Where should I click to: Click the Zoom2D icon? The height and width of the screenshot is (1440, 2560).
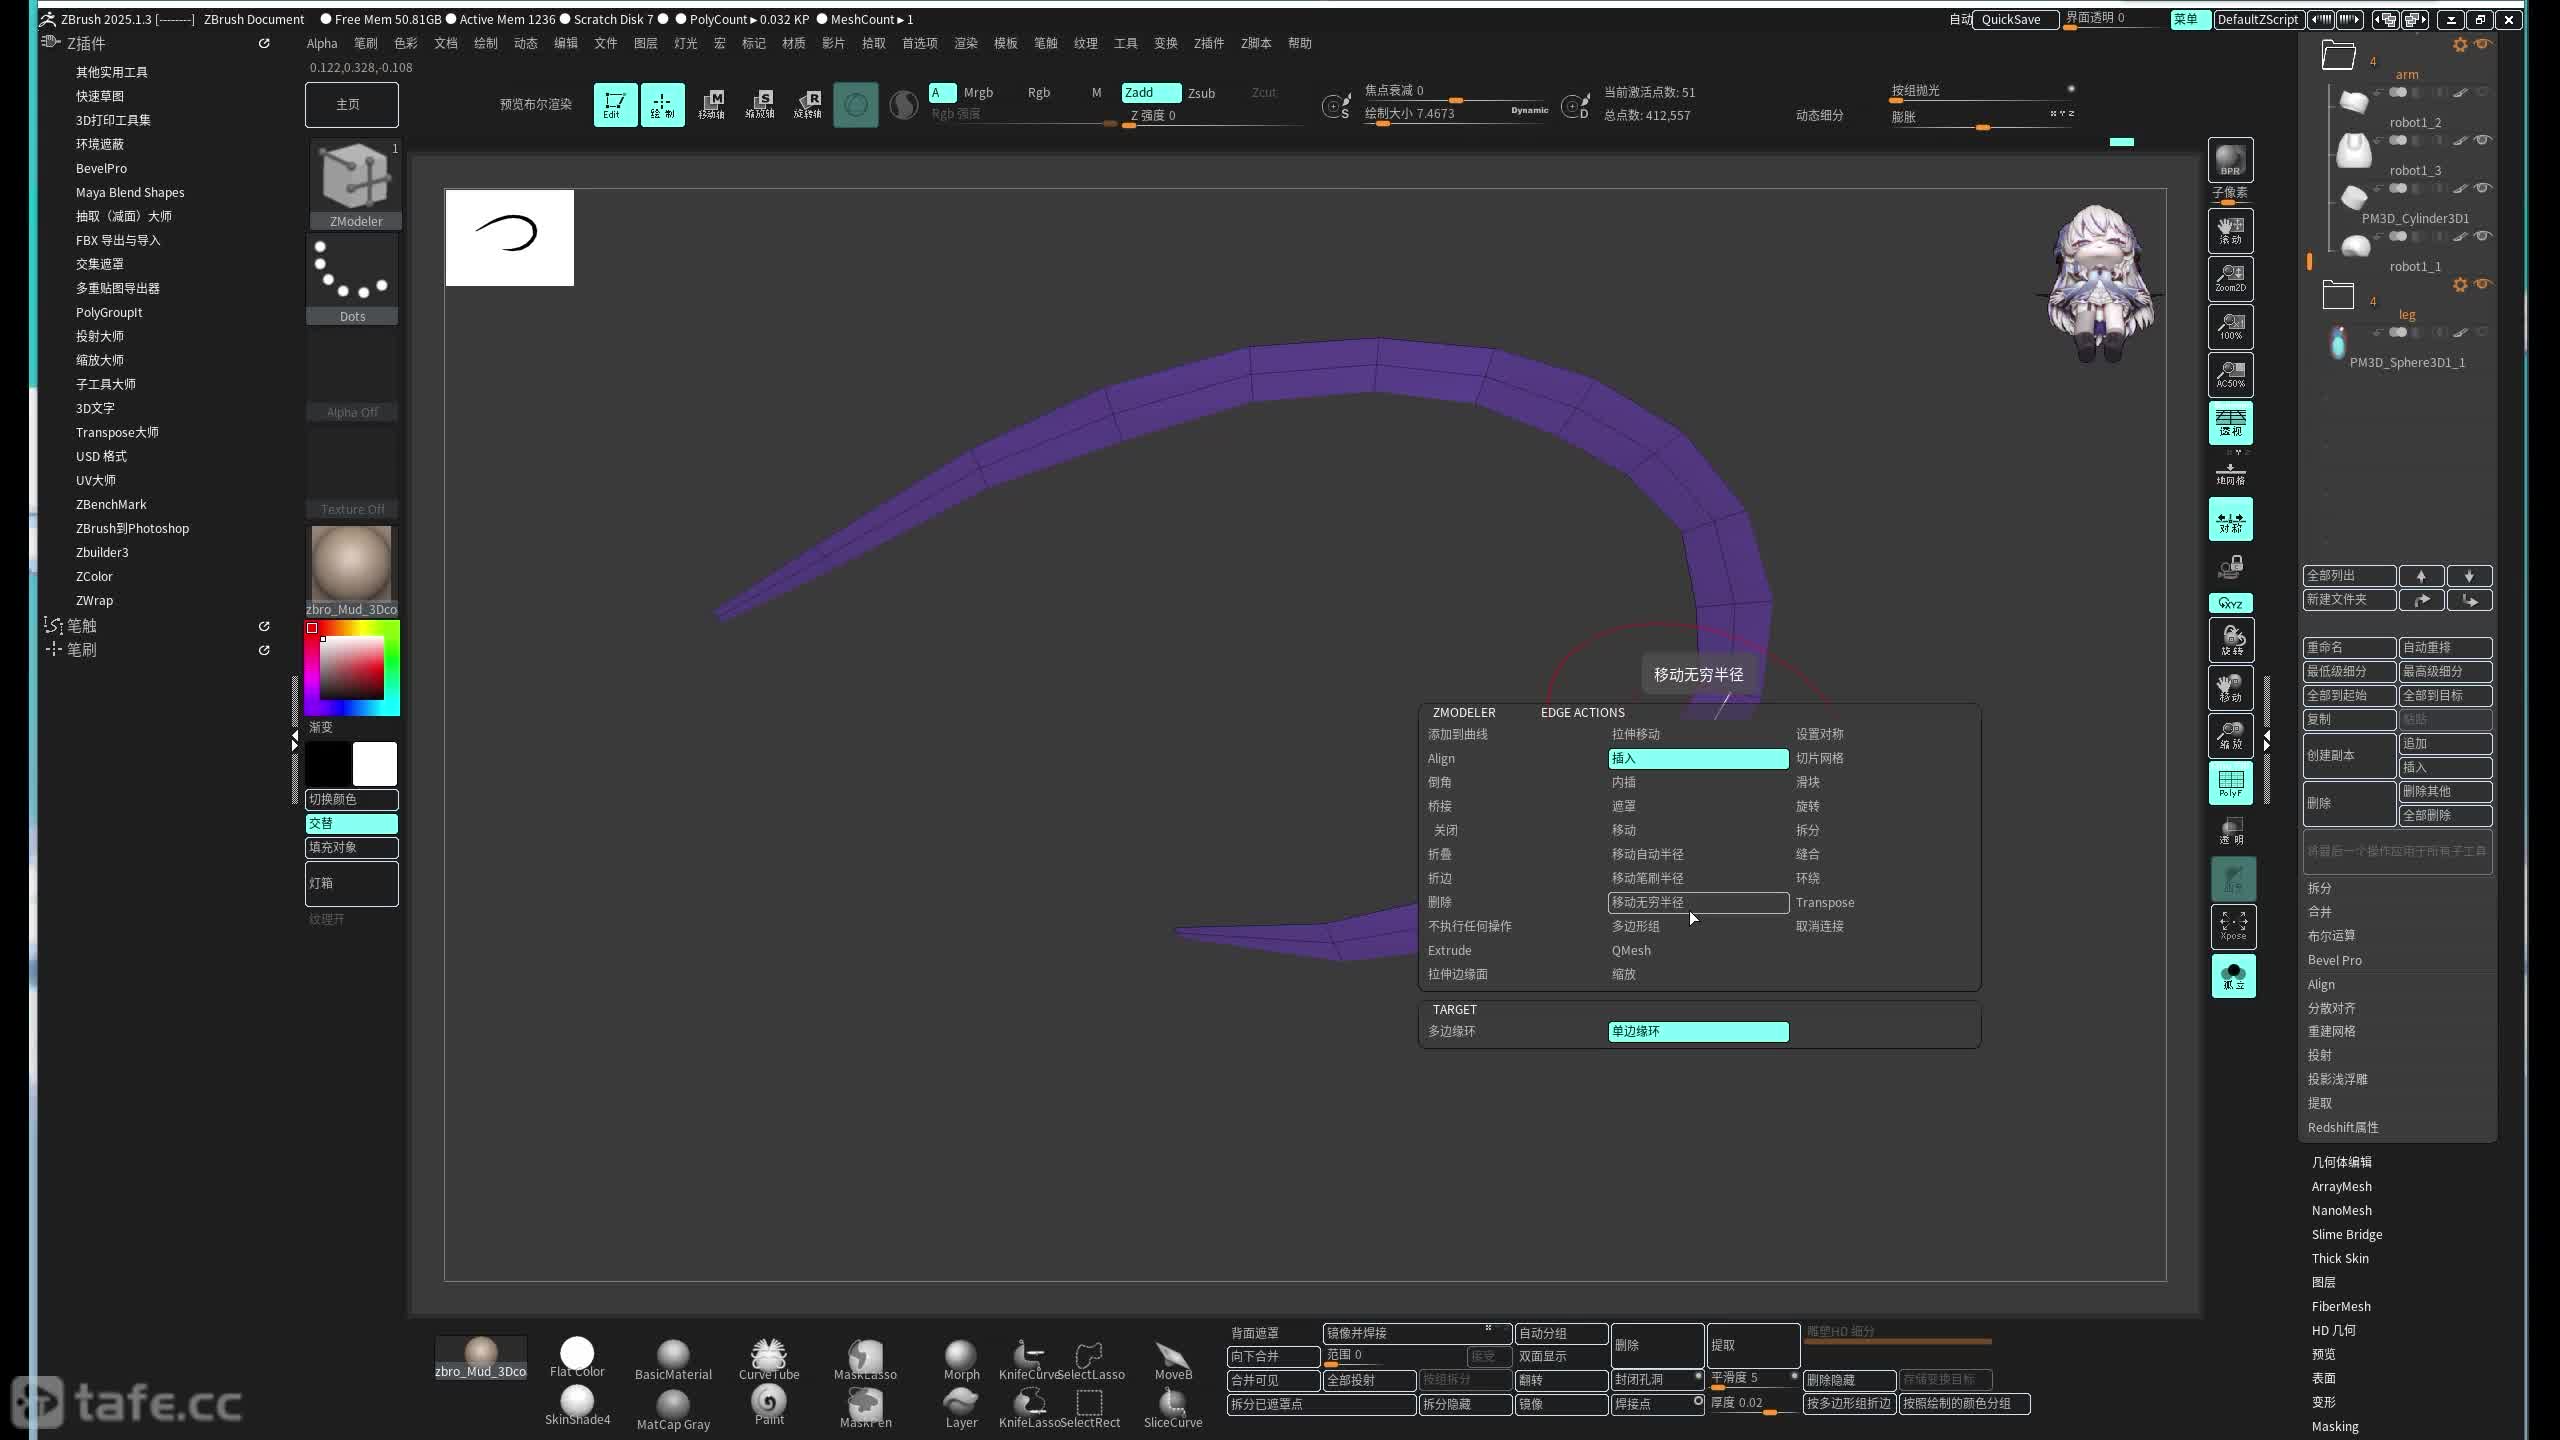[x=2230, y=279]
